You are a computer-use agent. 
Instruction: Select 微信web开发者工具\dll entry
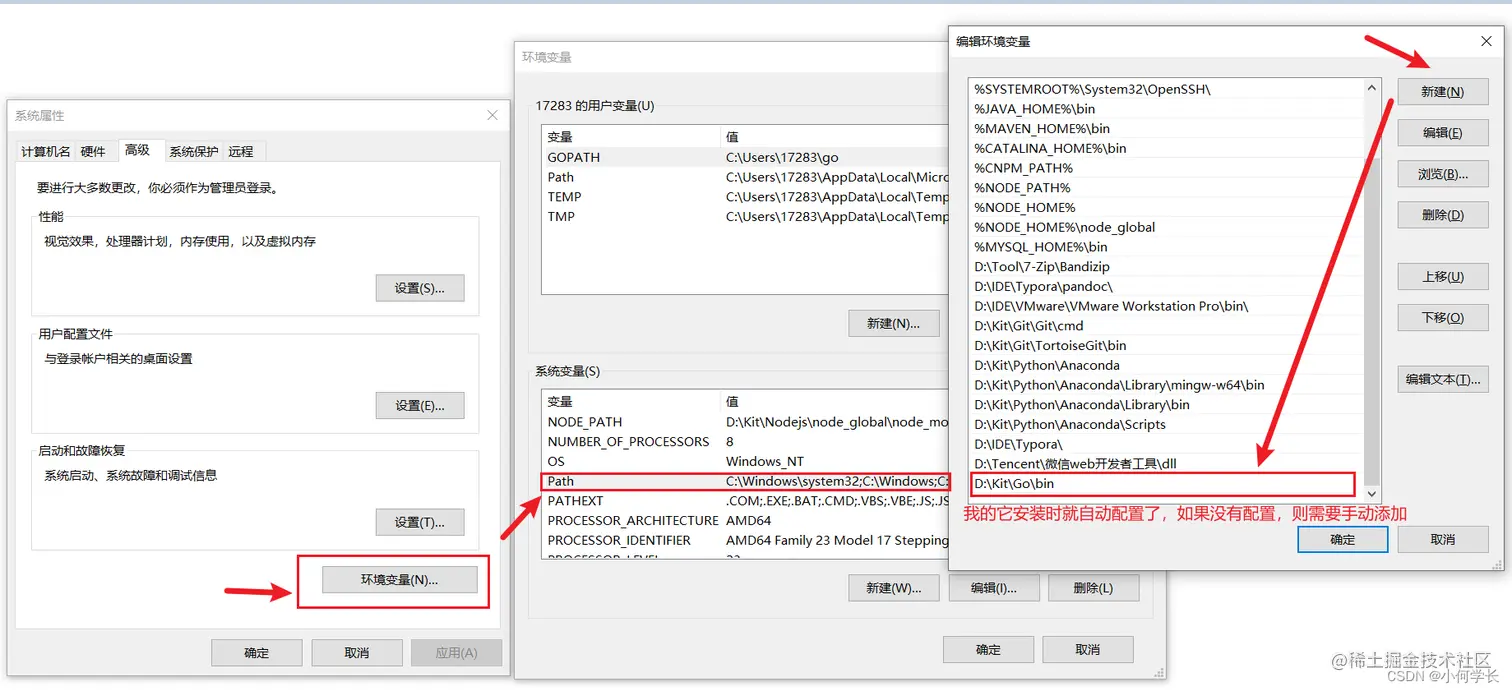[1166, 464]
